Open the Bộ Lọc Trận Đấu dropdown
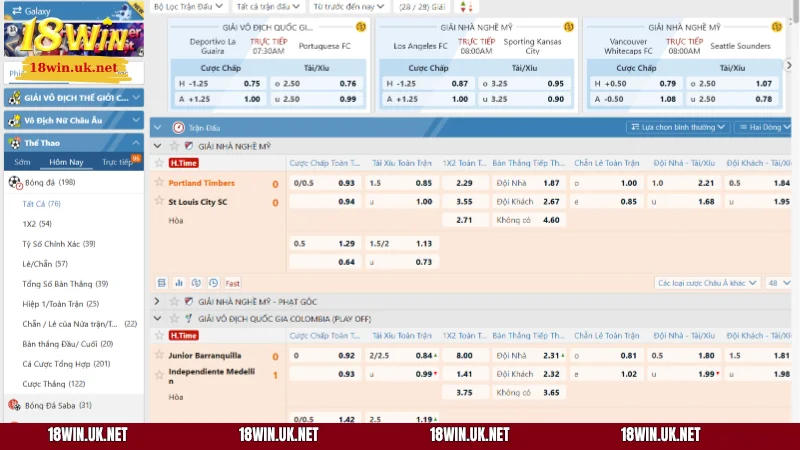Screen dimensions: 800x450 [188, 6]
